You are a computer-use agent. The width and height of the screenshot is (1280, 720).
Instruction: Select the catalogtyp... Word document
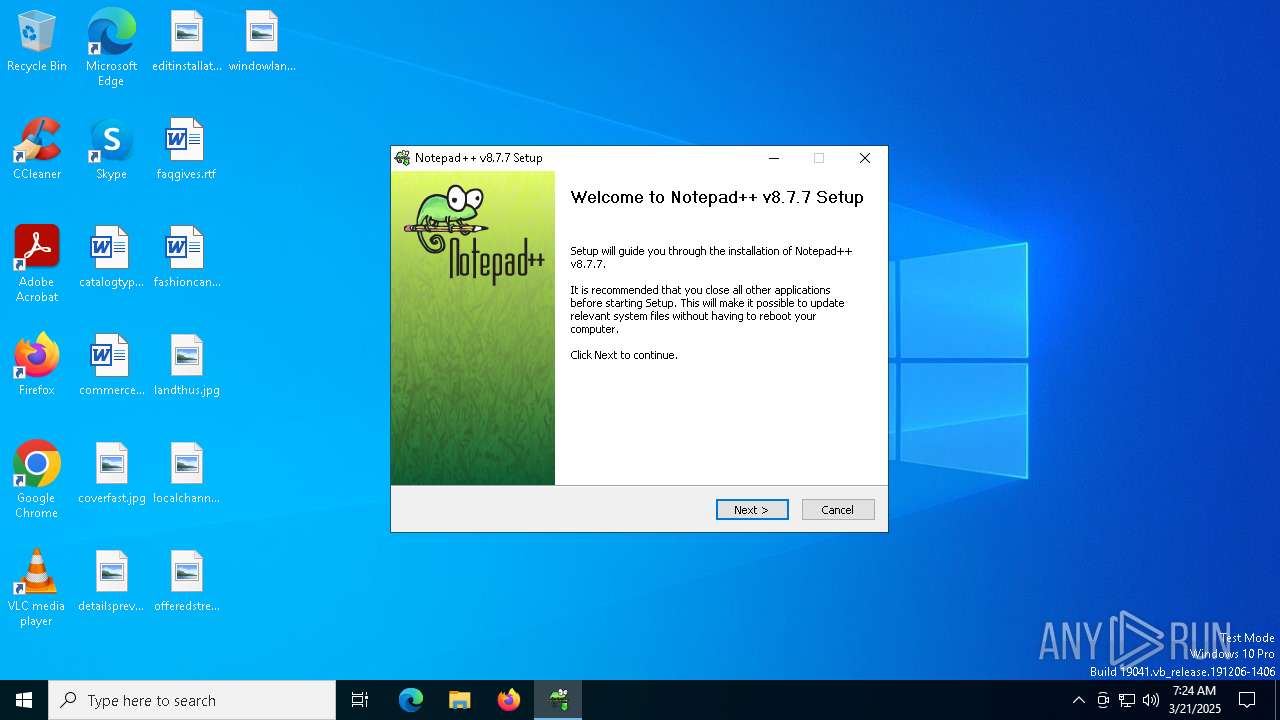(x=111, y=258)
